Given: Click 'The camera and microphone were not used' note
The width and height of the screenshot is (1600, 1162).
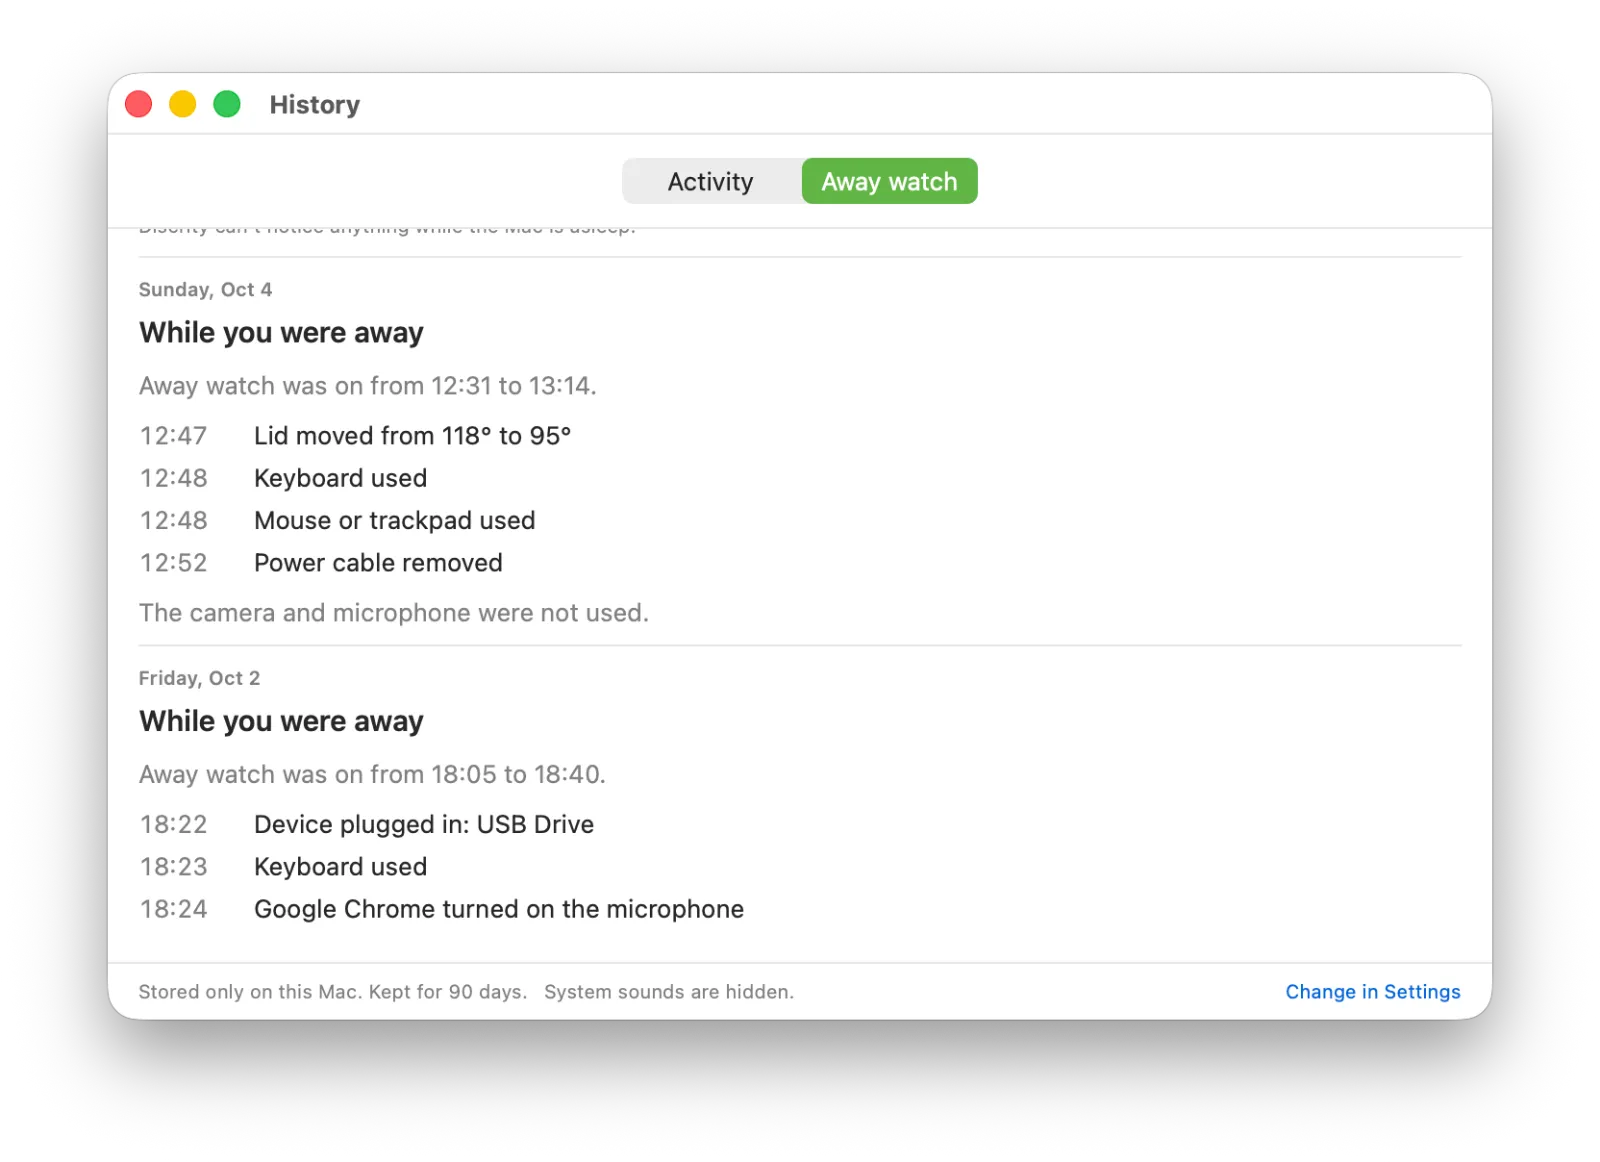Looking at the screenshot, I should pyautogui.click(x=394, y=613).
